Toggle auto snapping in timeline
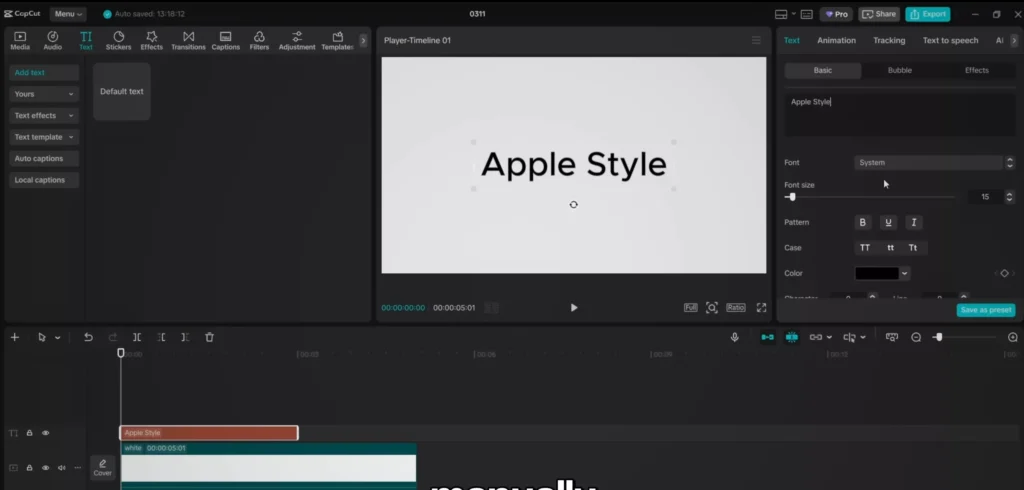1024x490 pixels. (x=792, y=337)
